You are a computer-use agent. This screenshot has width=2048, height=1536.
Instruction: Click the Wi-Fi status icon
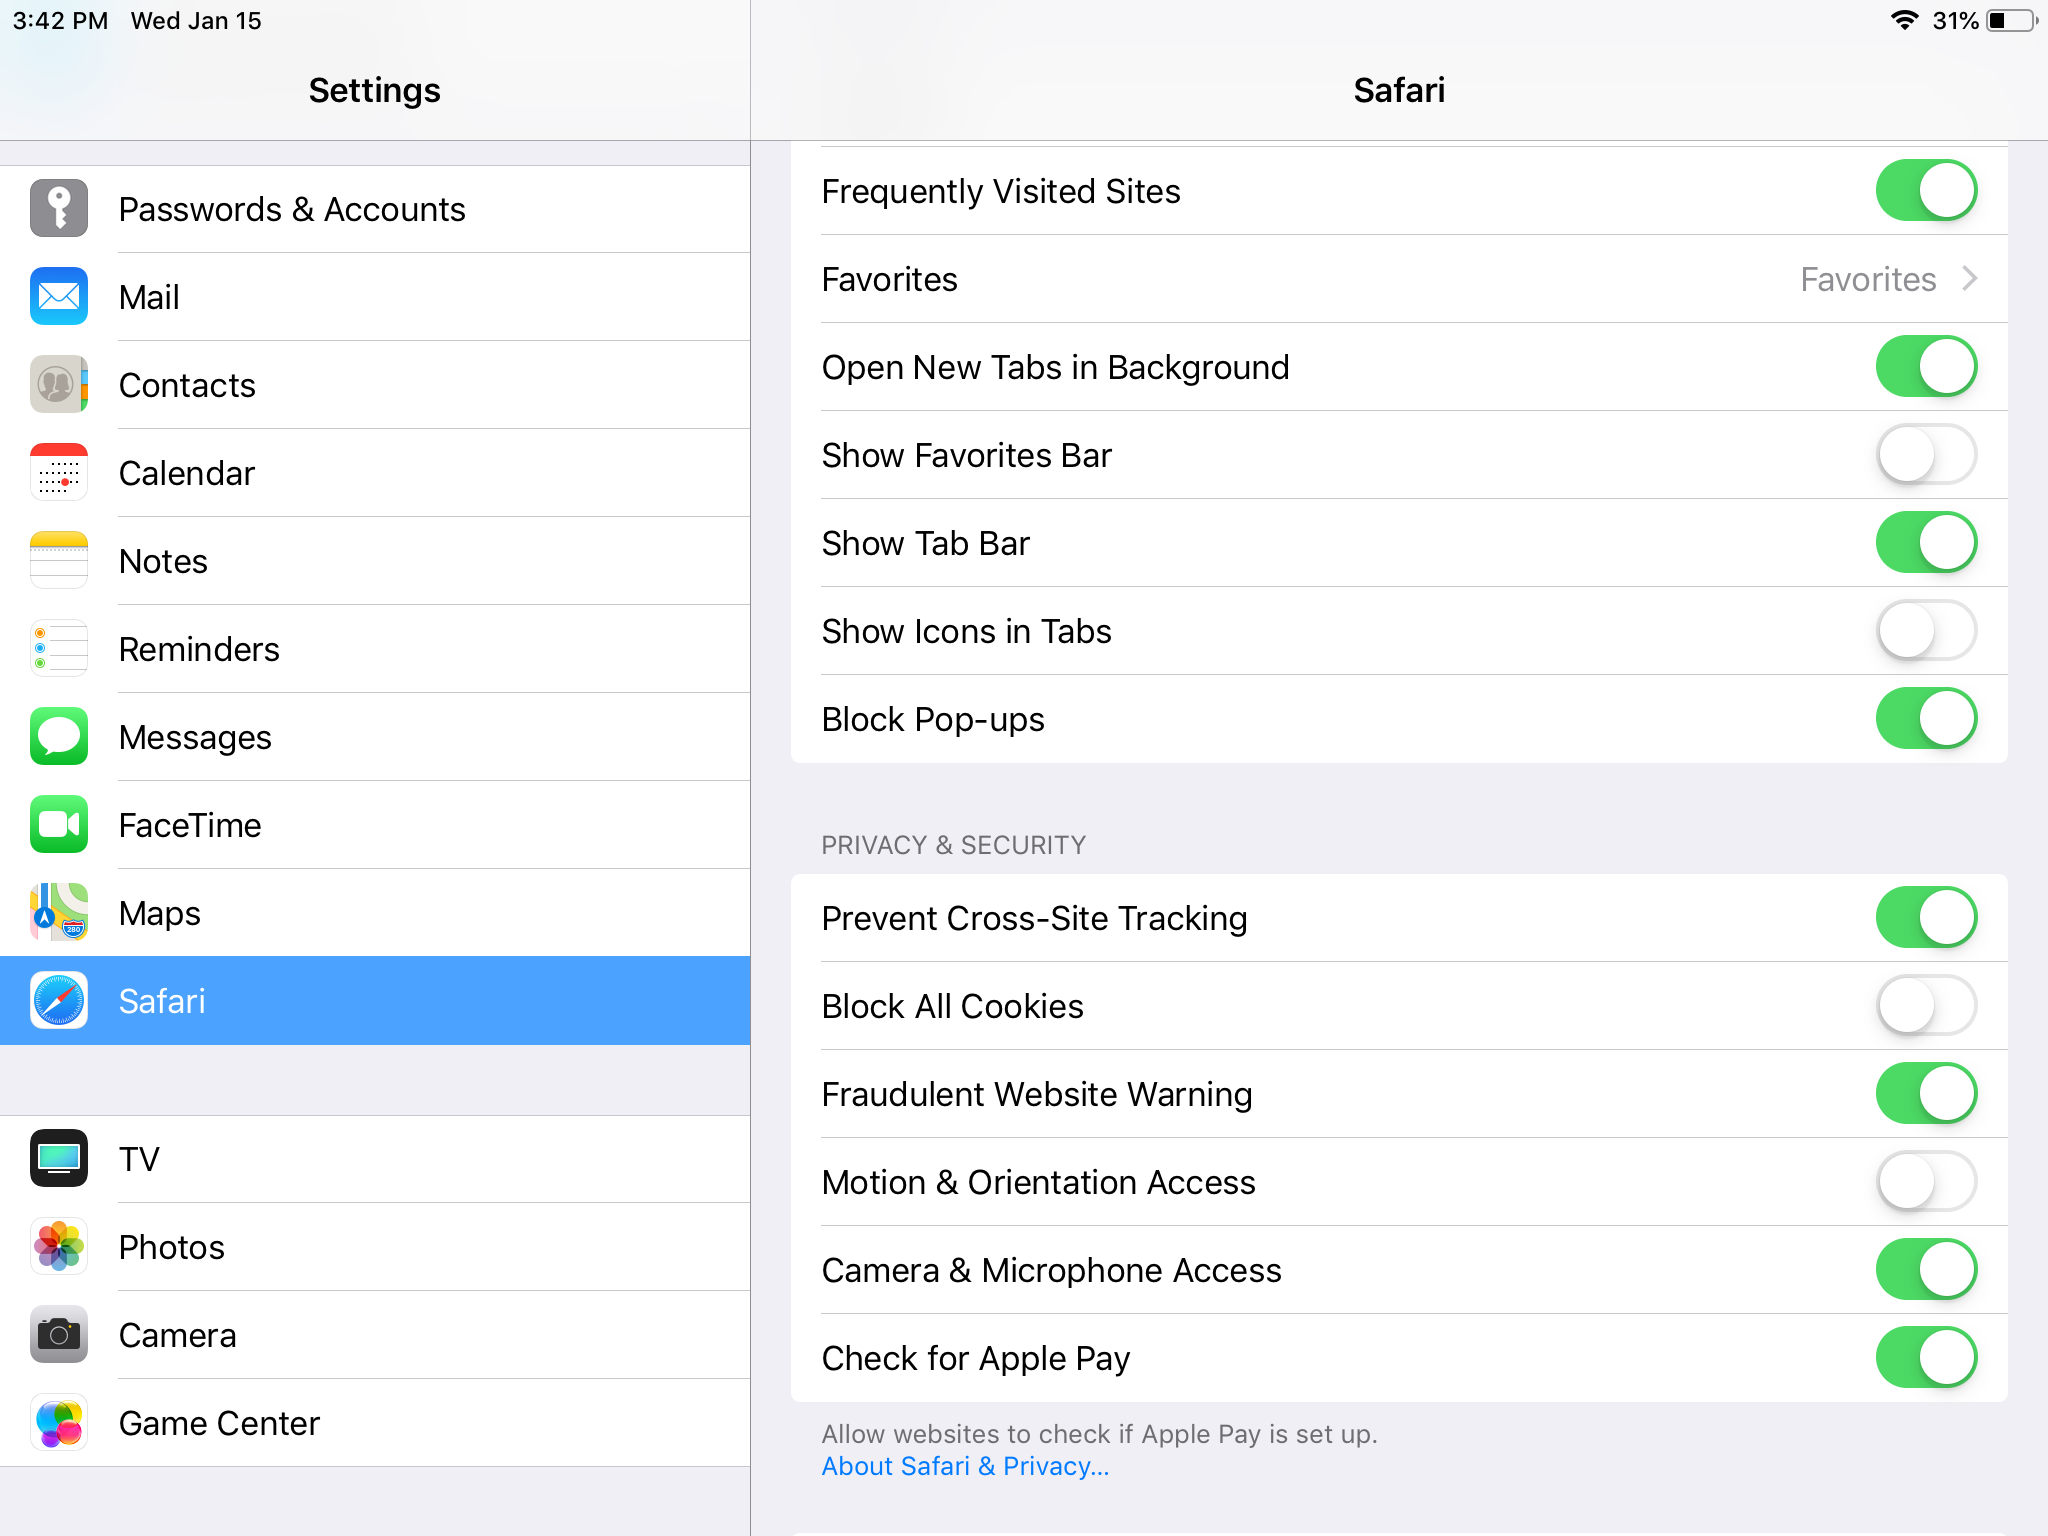coord(1904,21)
